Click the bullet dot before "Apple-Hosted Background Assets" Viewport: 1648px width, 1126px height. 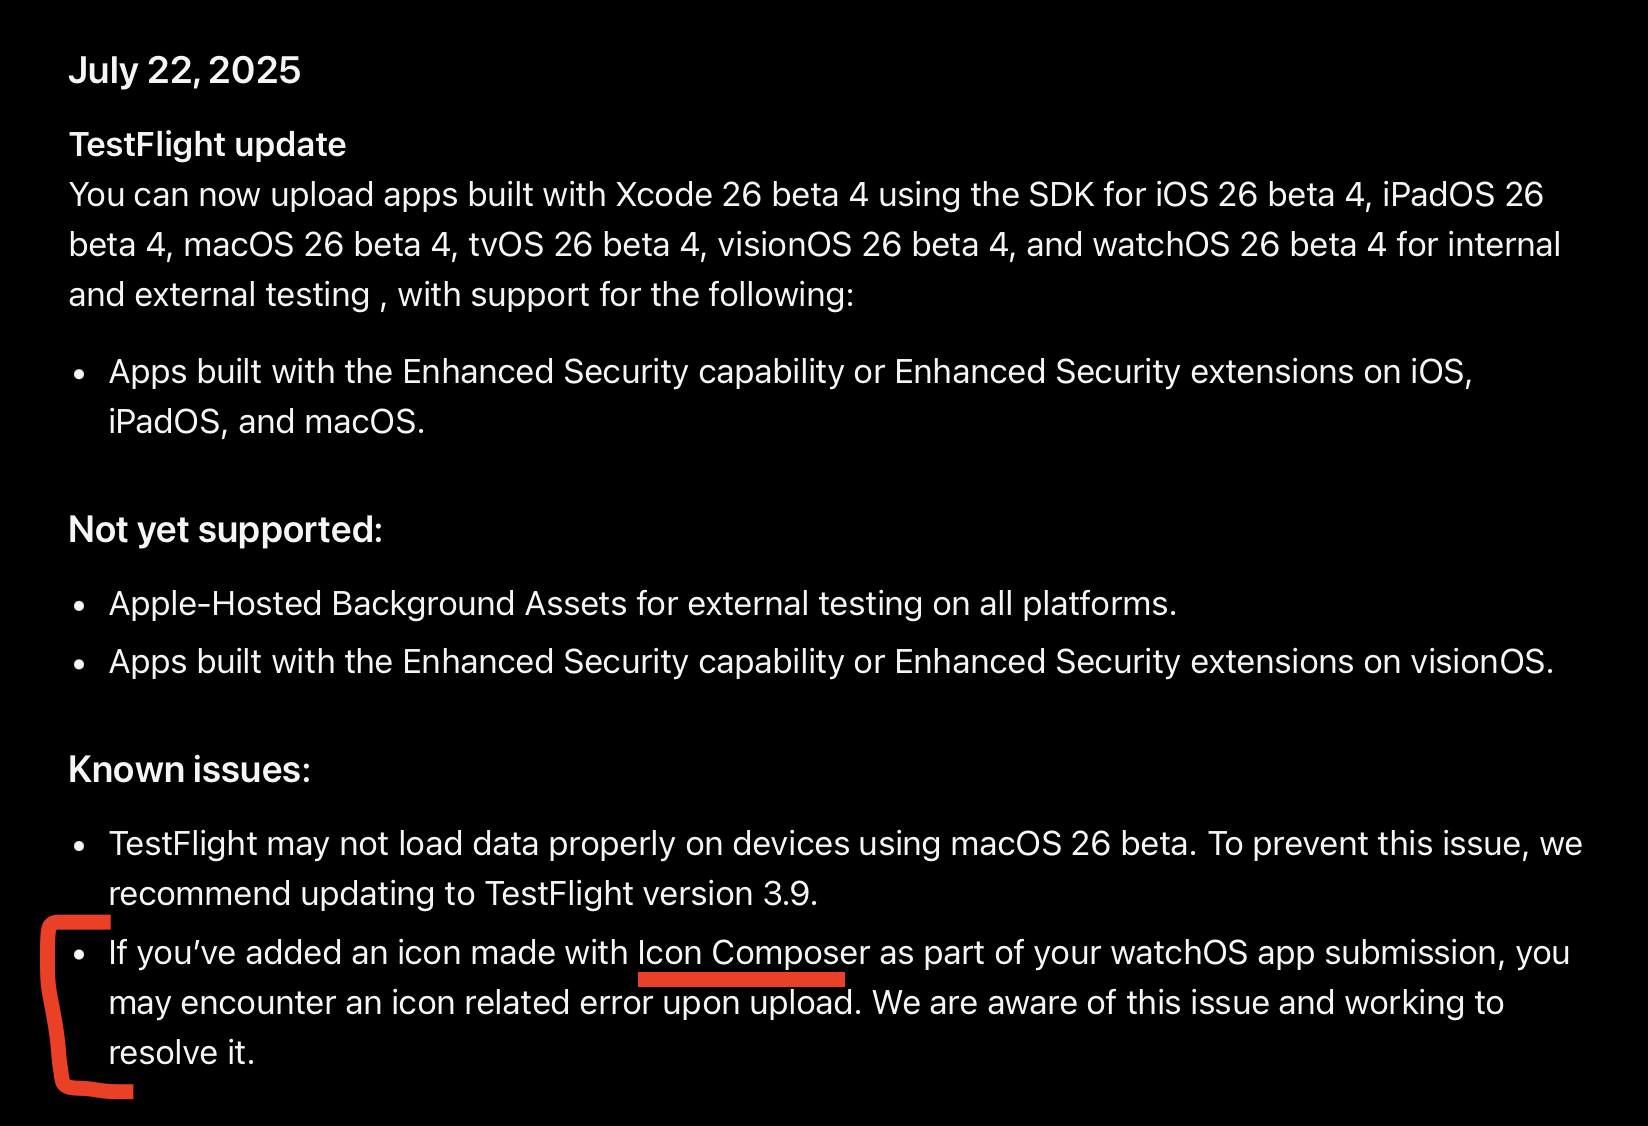(80, 606)
